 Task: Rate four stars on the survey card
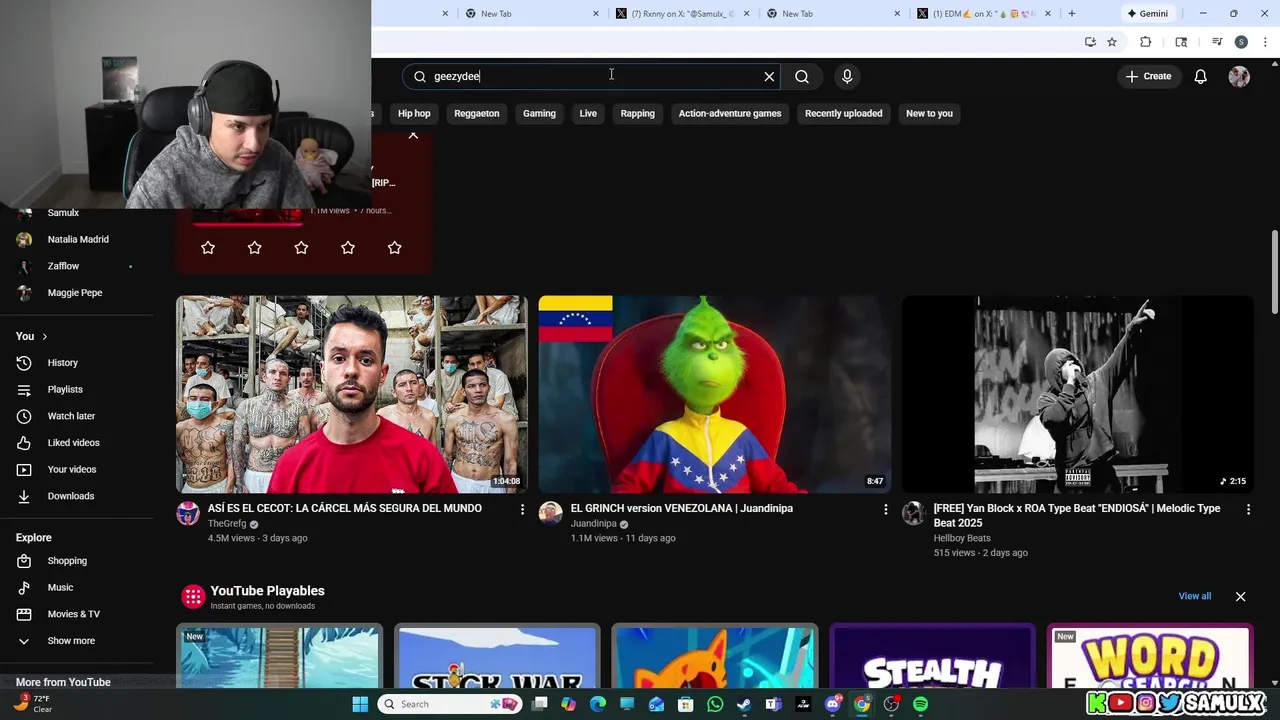pyautogui.click(x=348, y=247)
